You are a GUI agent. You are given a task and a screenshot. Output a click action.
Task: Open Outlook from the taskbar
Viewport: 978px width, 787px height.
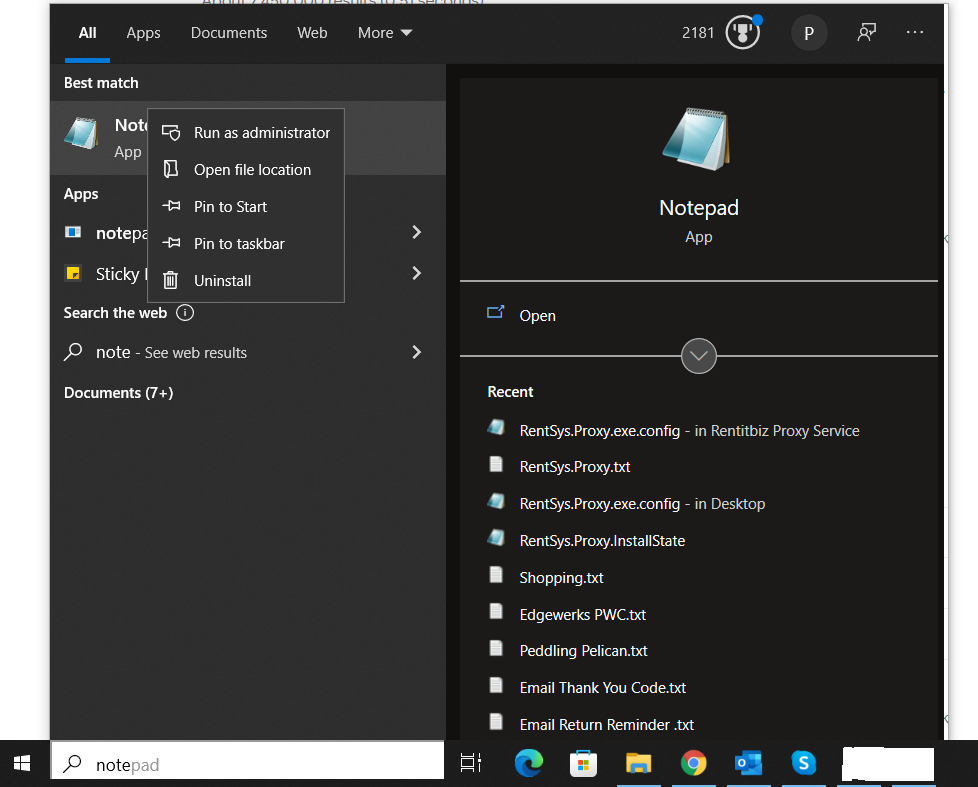click(748, 763)
